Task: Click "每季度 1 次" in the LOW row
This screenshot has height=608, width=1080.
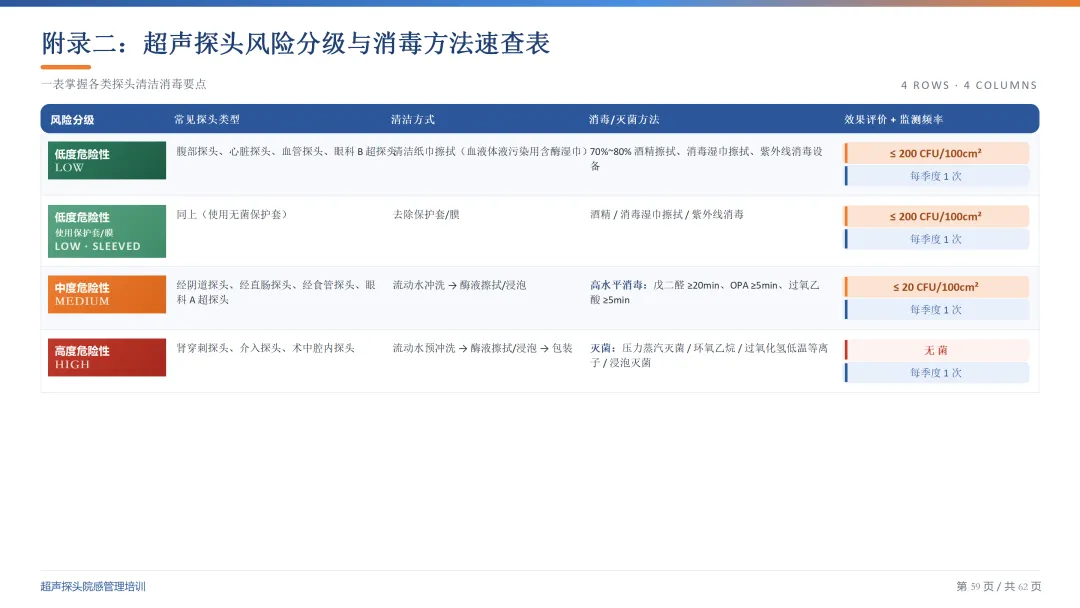Action: coord(936,176)
